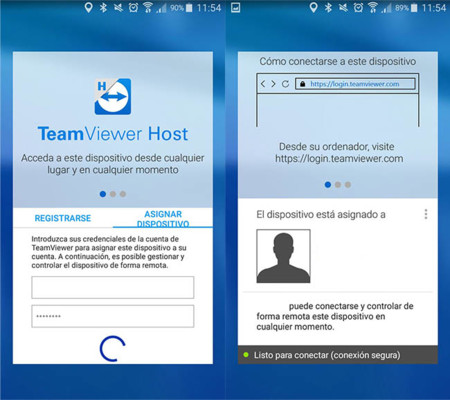The width and height of the screenshot is (450, 400).
Task: Tap the Bluetooth icon in right status bar
Action: pyautogui.click(x=328, y=8)
